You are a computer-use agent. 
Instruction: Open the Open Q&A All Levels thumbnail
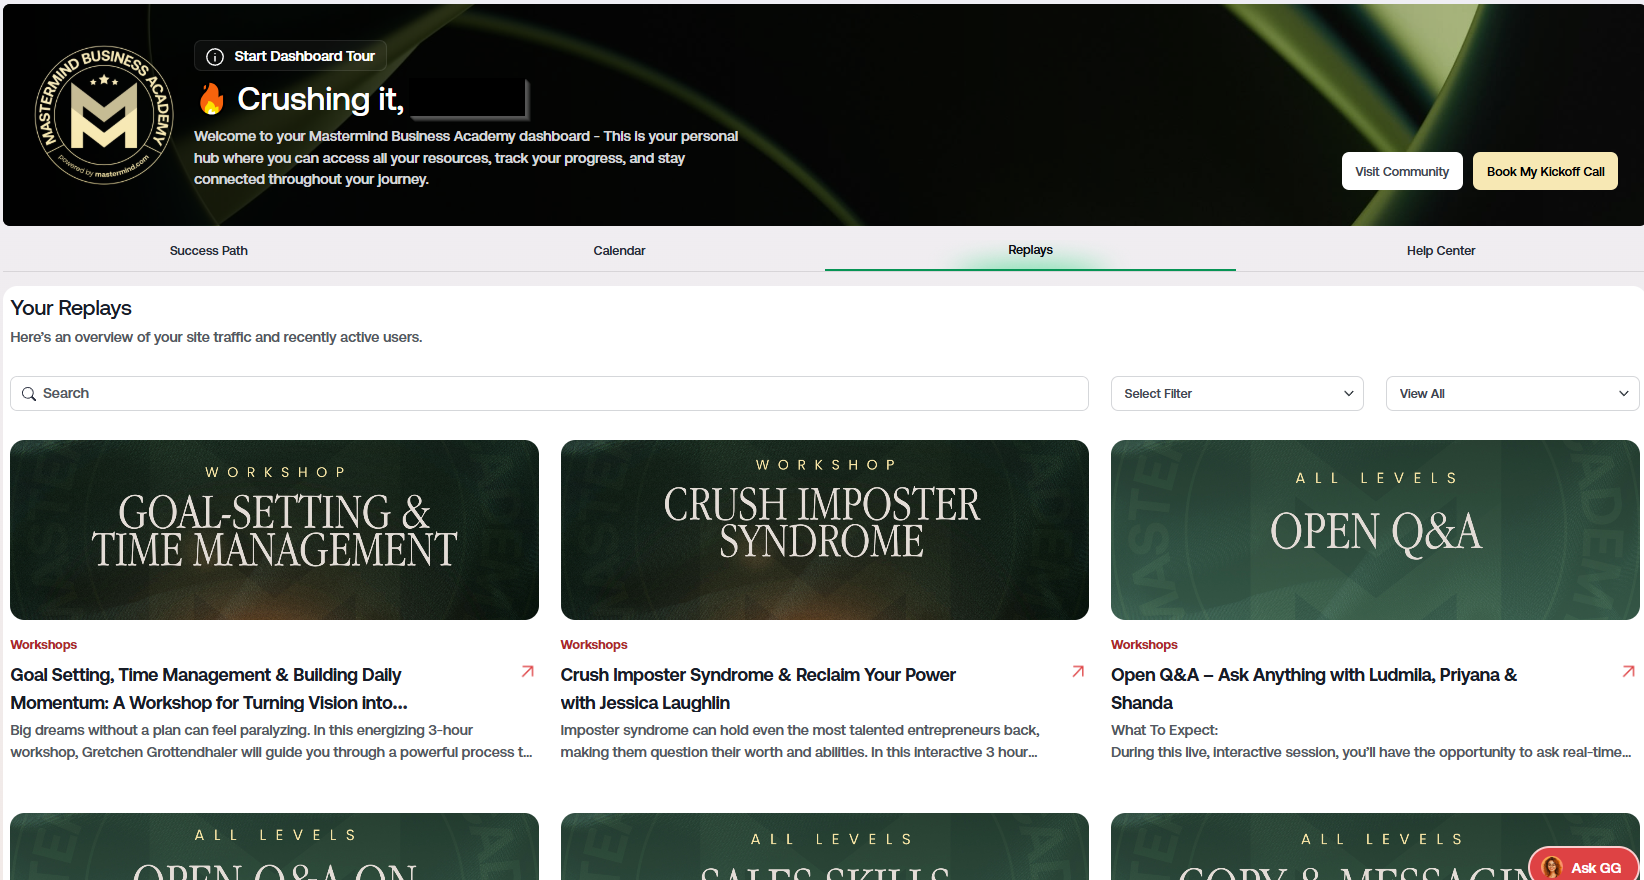(1375, 530)
